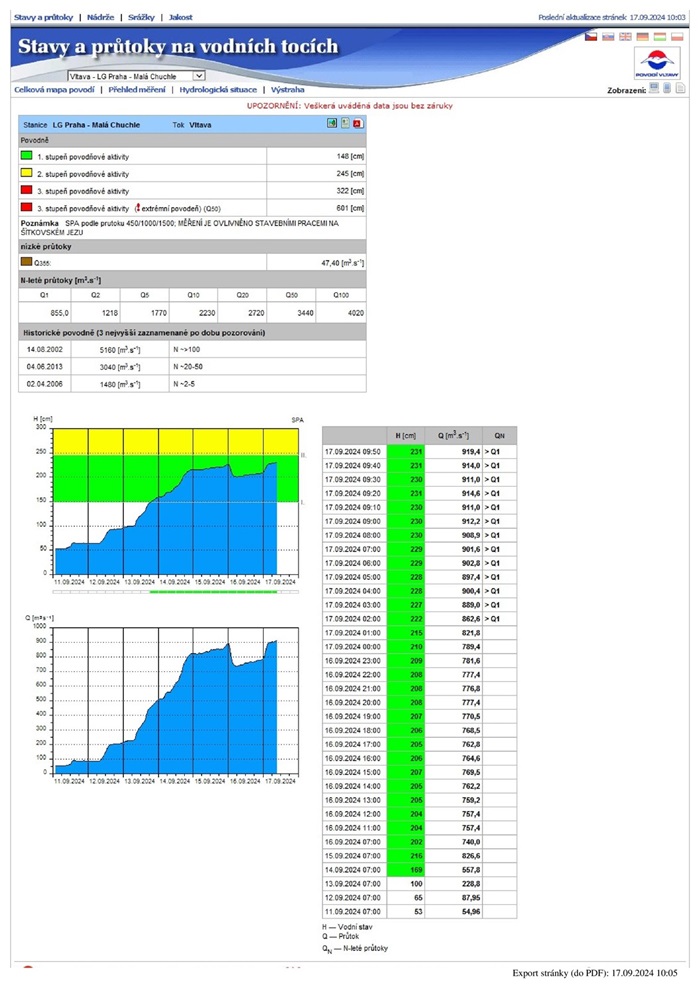Click table row 17.09.2024 00:00
The image size is (700, 992).
pyautogui.click(x=420, y=647)
